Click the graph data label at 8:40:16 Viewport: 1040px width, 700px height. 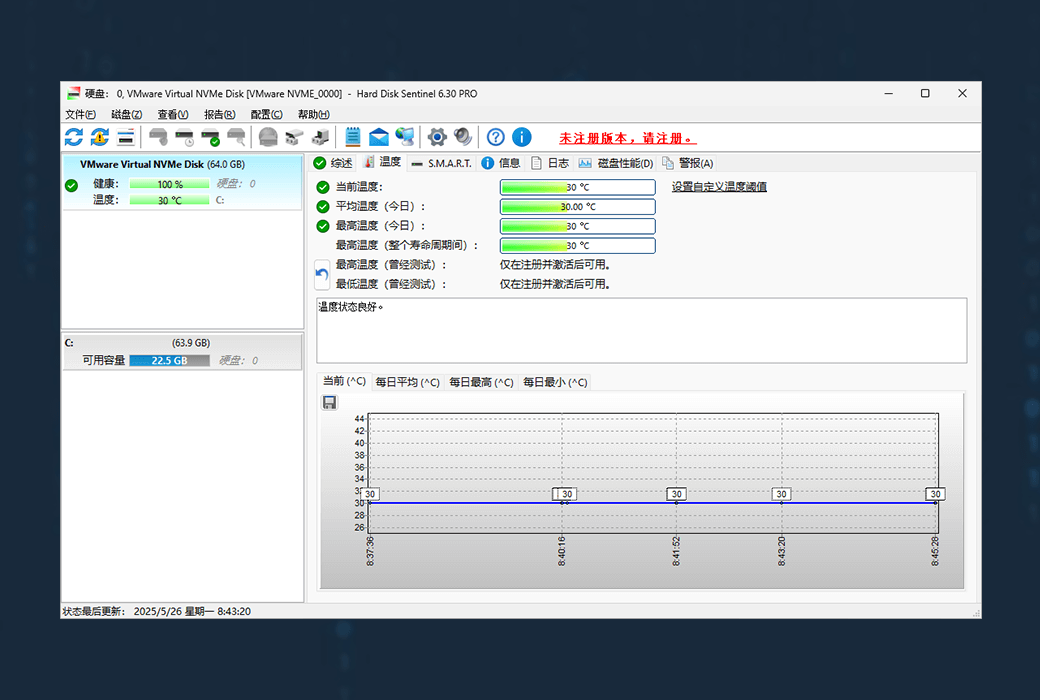[x=564, y=494]
